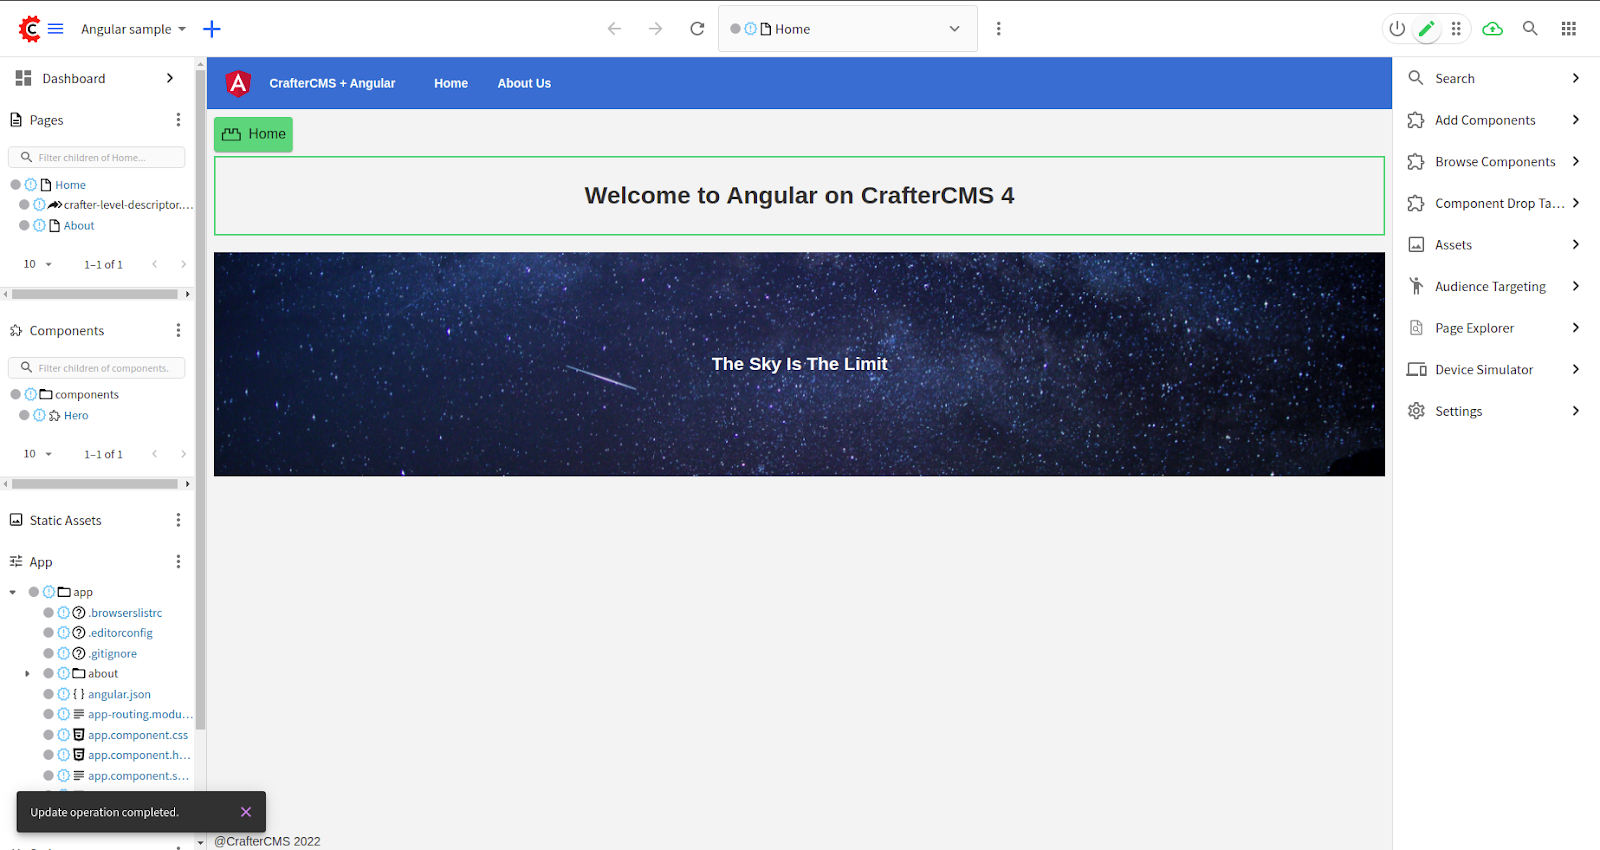Click the top-right search magnifier icon
Screen dimensions: 1600x850
coord(1530,29)
